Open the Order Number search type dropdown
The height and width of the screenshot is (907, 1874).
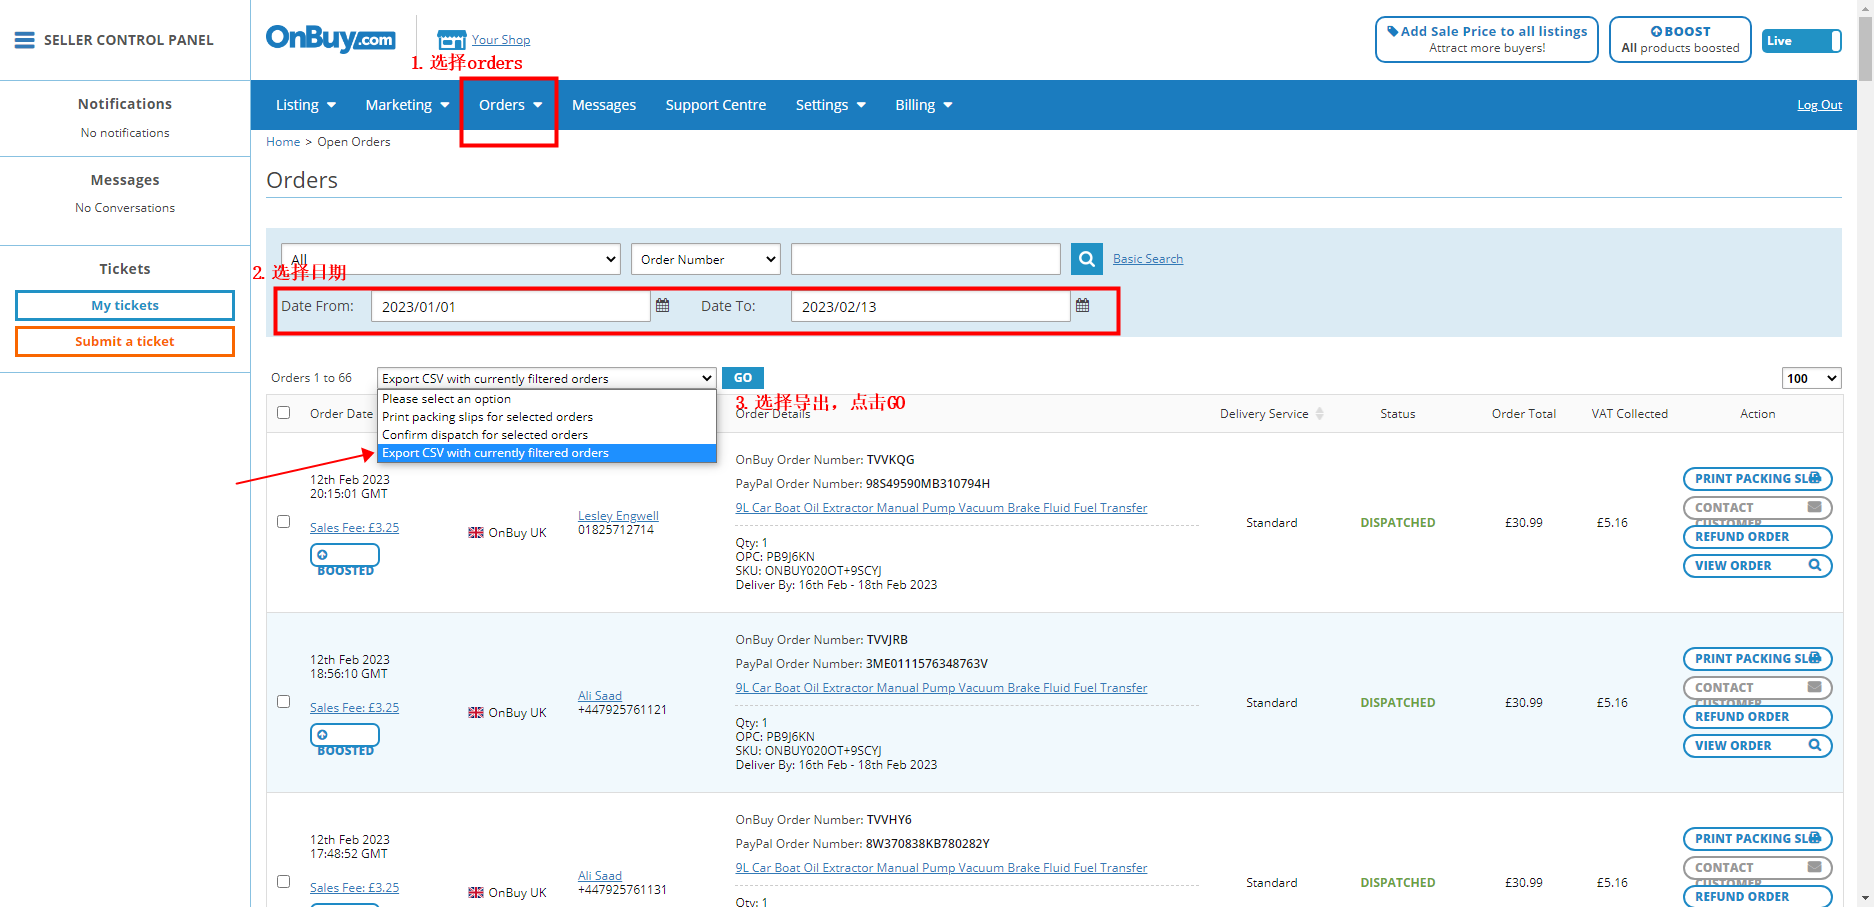click(705, 259)
